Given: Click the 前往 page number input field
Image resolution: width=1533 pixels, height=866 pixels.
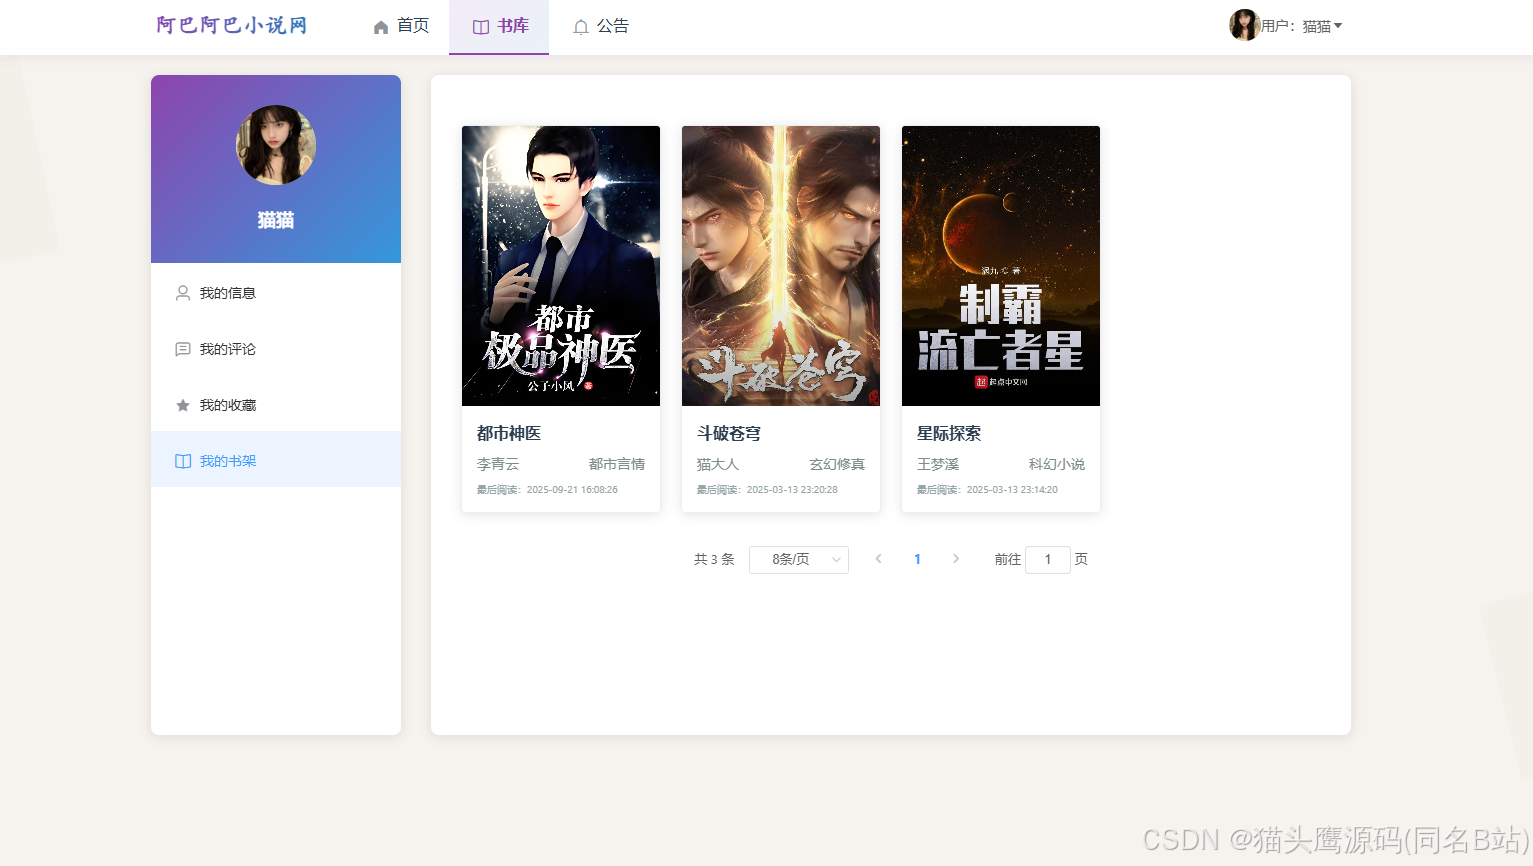Looking at the screenshot, I should point(1048,560).
